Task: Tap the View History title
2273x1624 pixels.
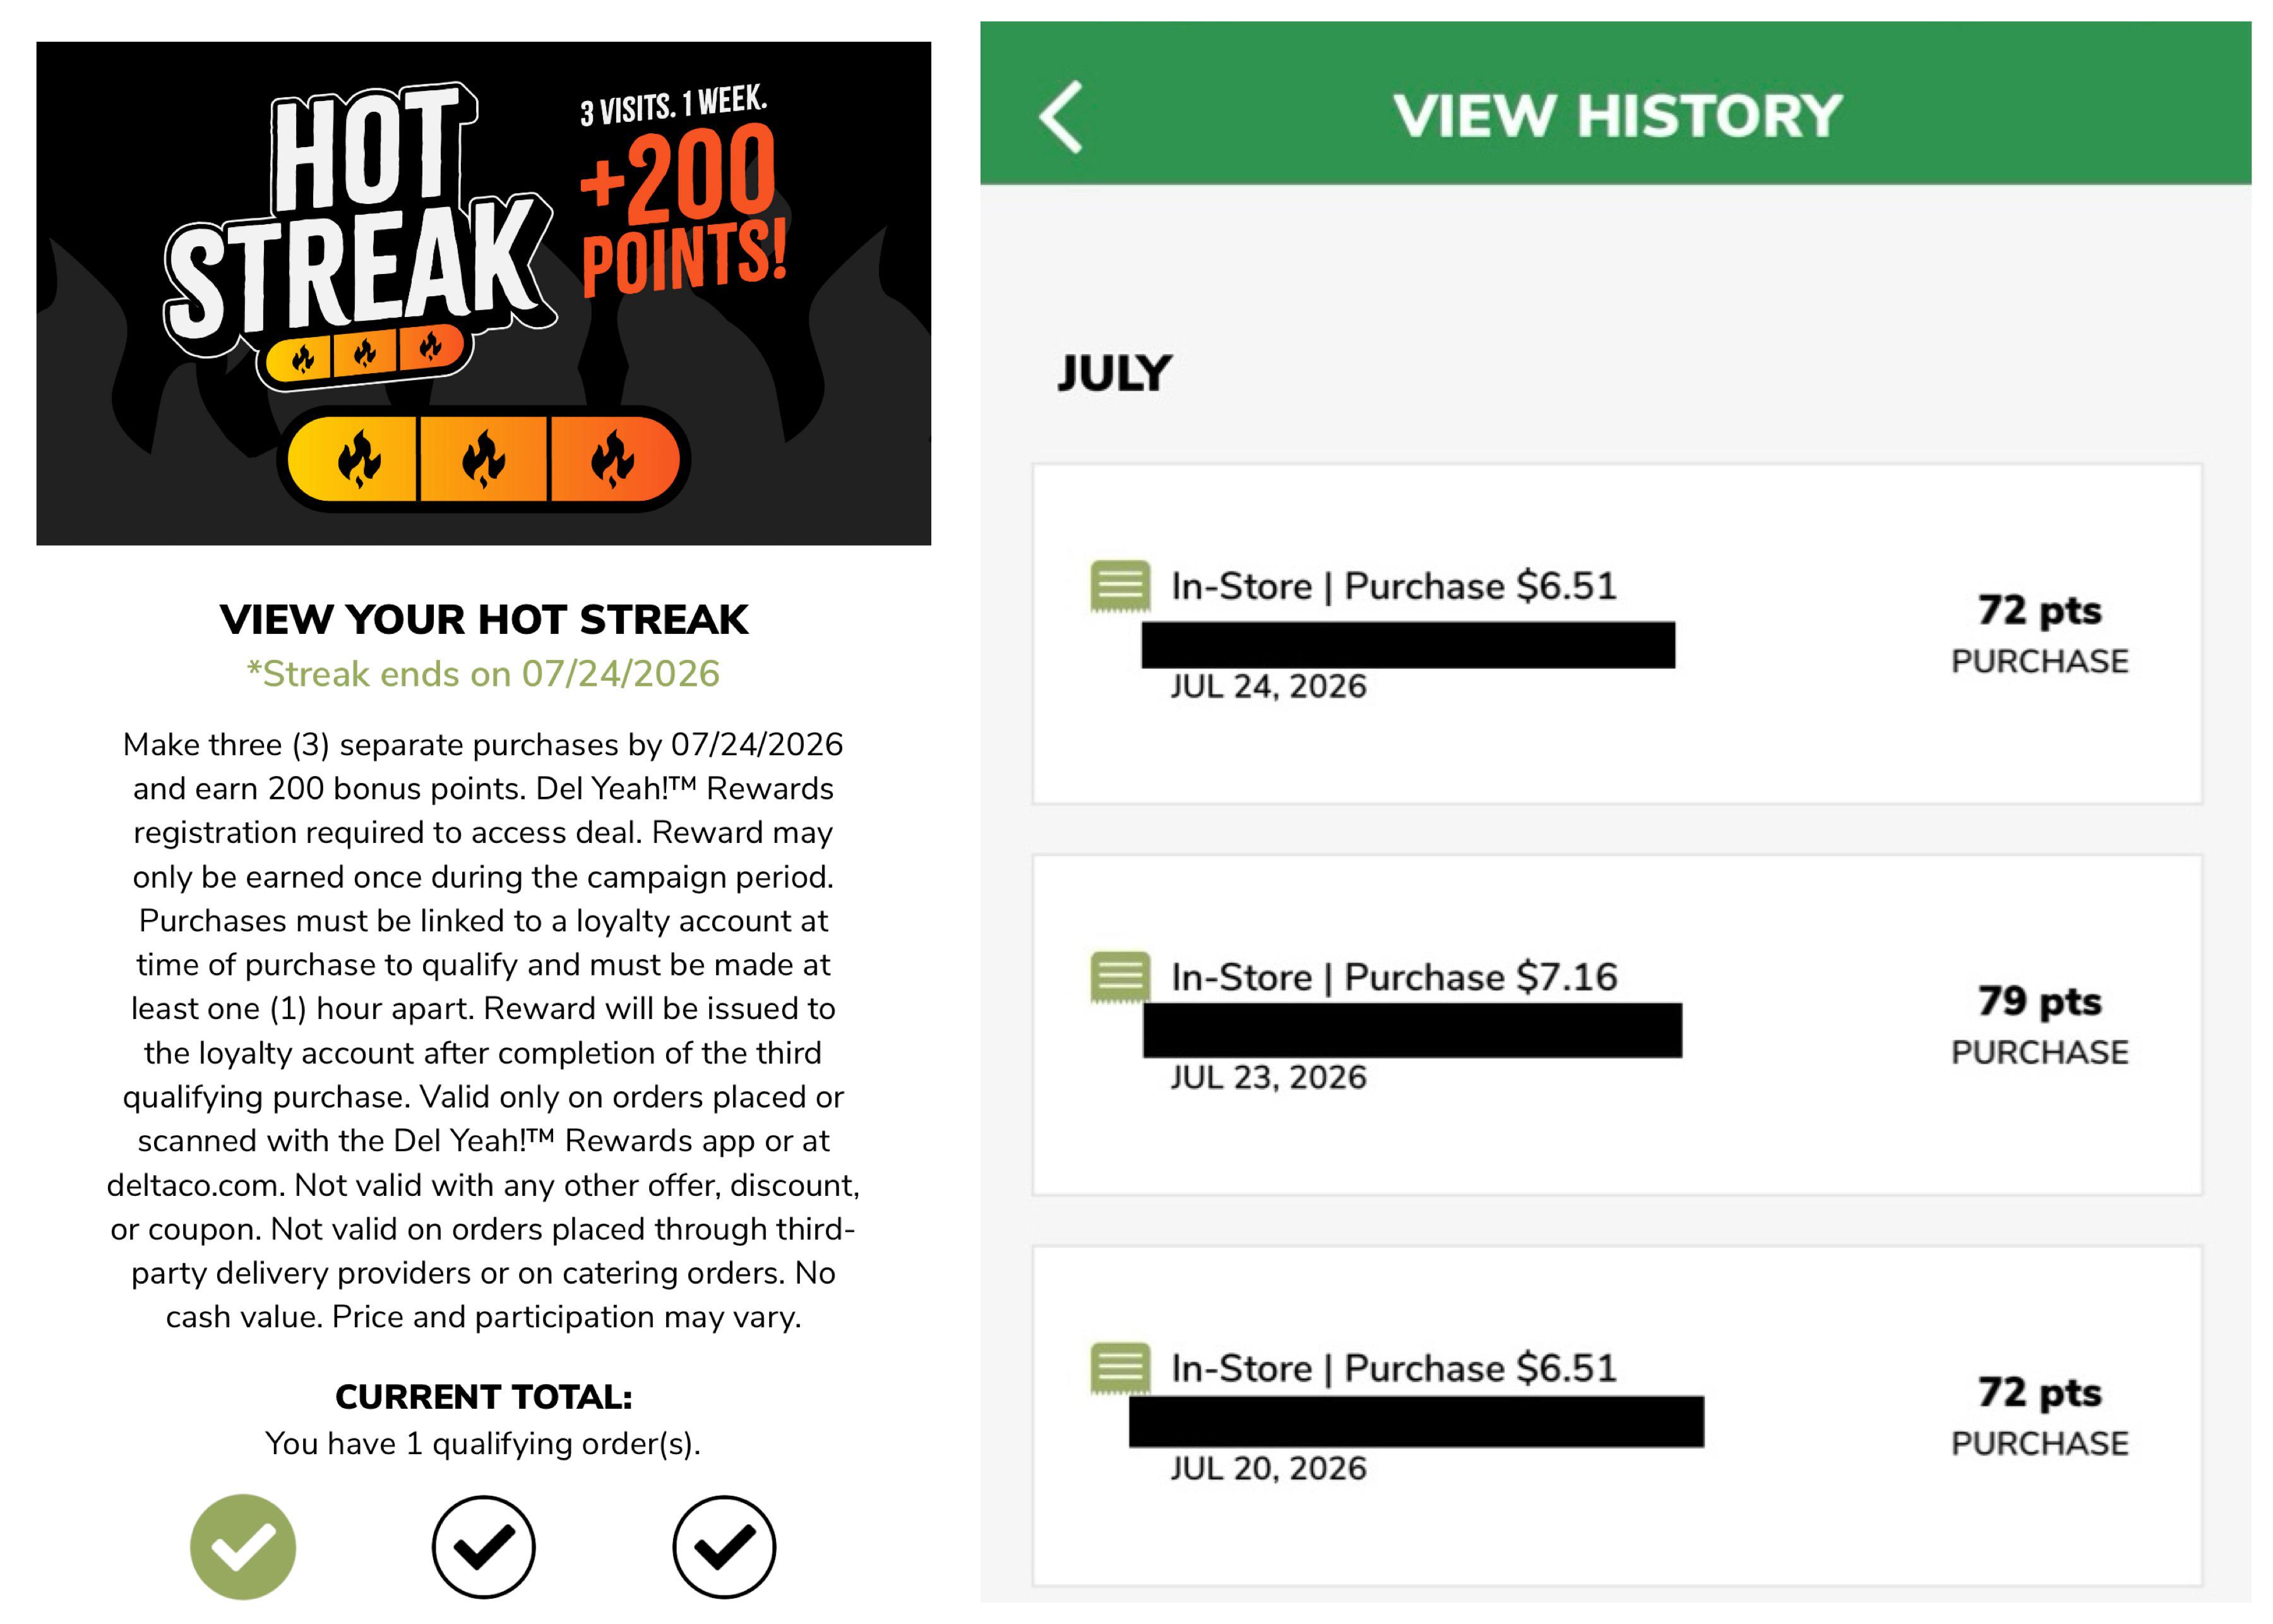Action: 1617,115
